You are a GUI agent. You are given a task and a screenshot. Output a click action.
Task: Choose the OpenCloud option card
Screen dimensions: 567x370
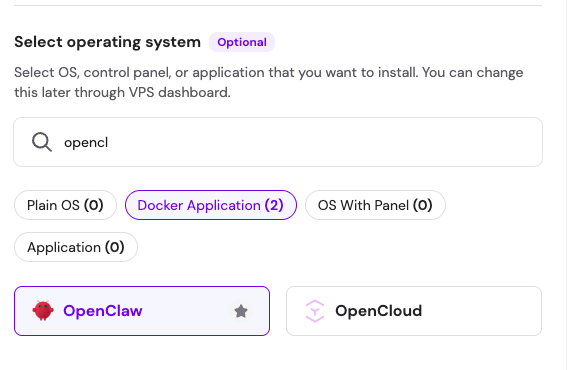point(414,311)
